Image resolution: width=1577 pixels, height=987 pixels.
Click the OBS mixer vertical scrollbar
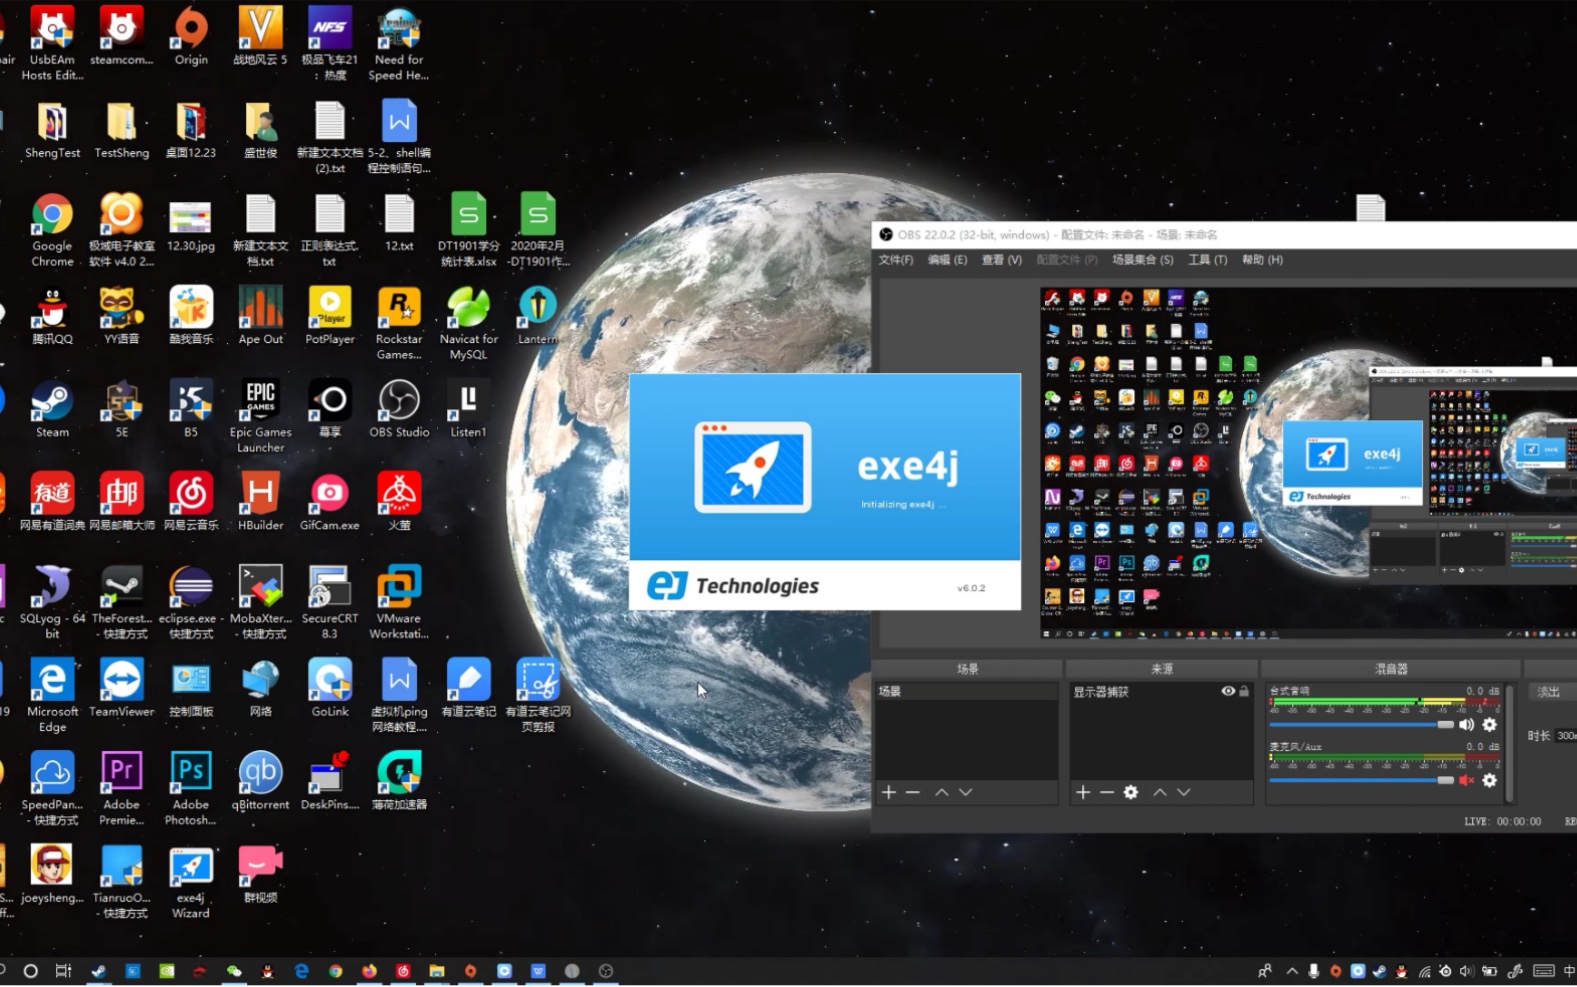1509,742
